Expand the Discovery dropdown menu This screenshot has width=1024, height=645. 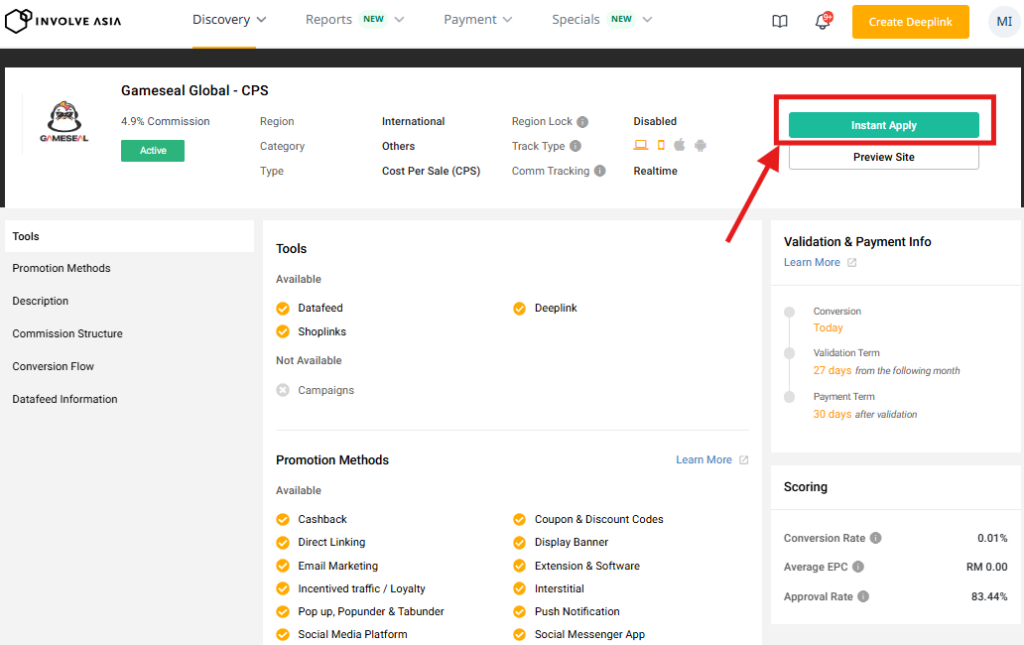(229, 20)
